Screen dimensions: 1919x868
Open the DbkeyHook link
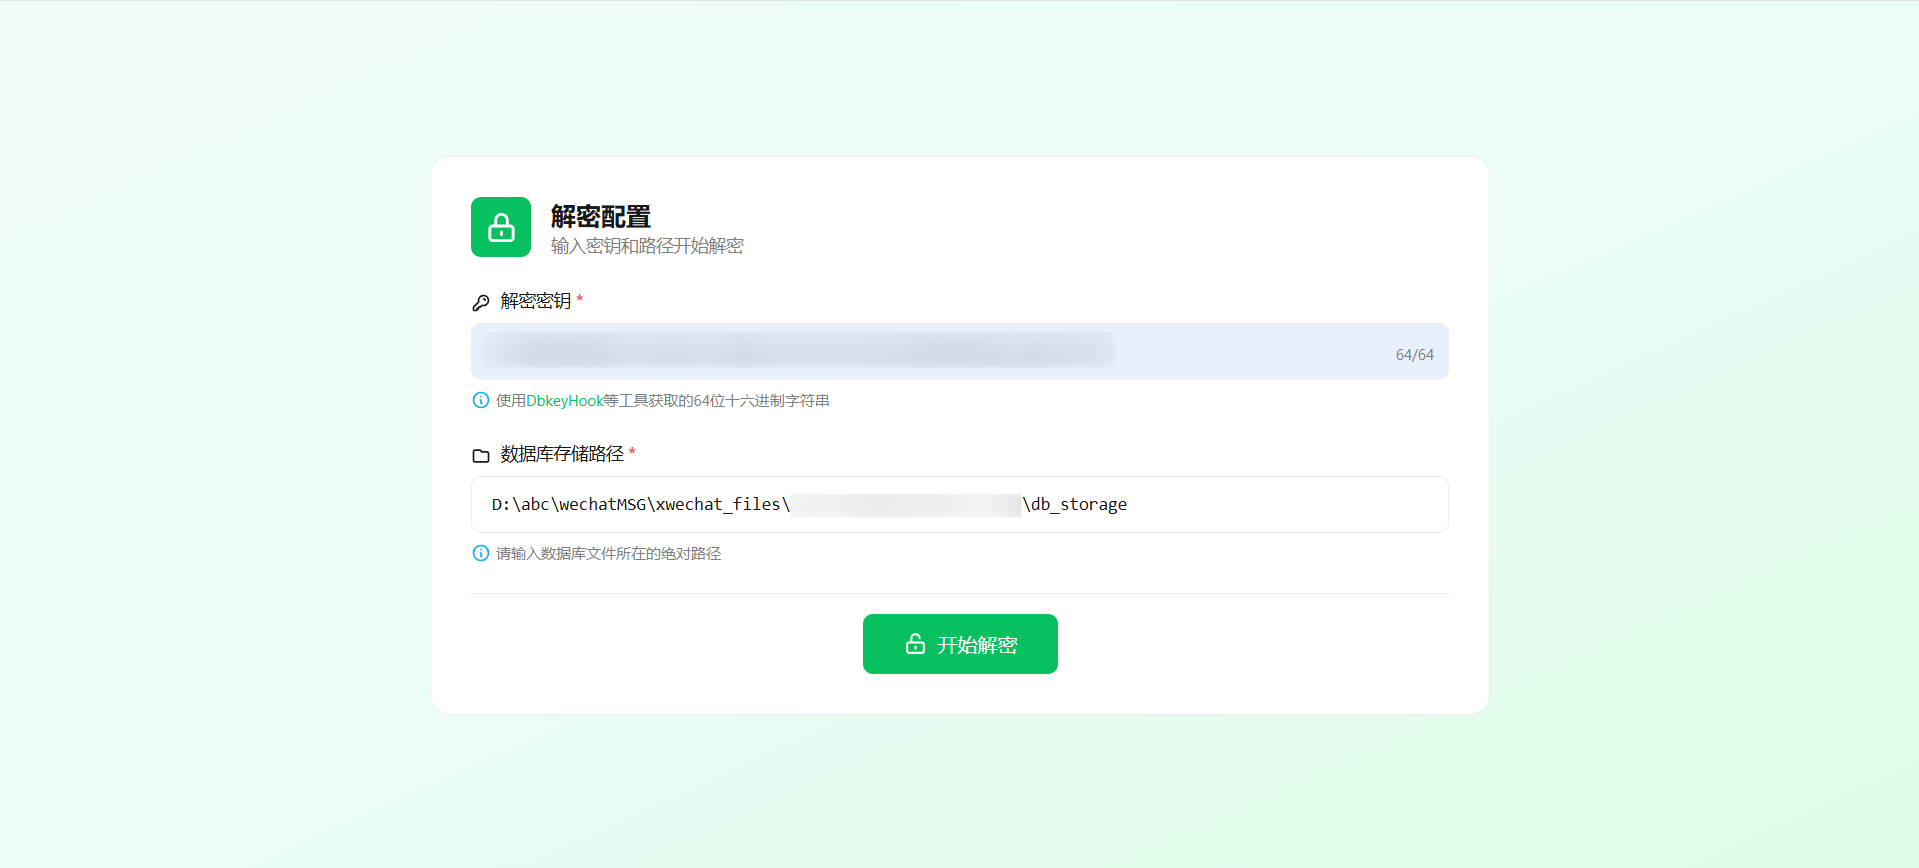tap(564, 401)
